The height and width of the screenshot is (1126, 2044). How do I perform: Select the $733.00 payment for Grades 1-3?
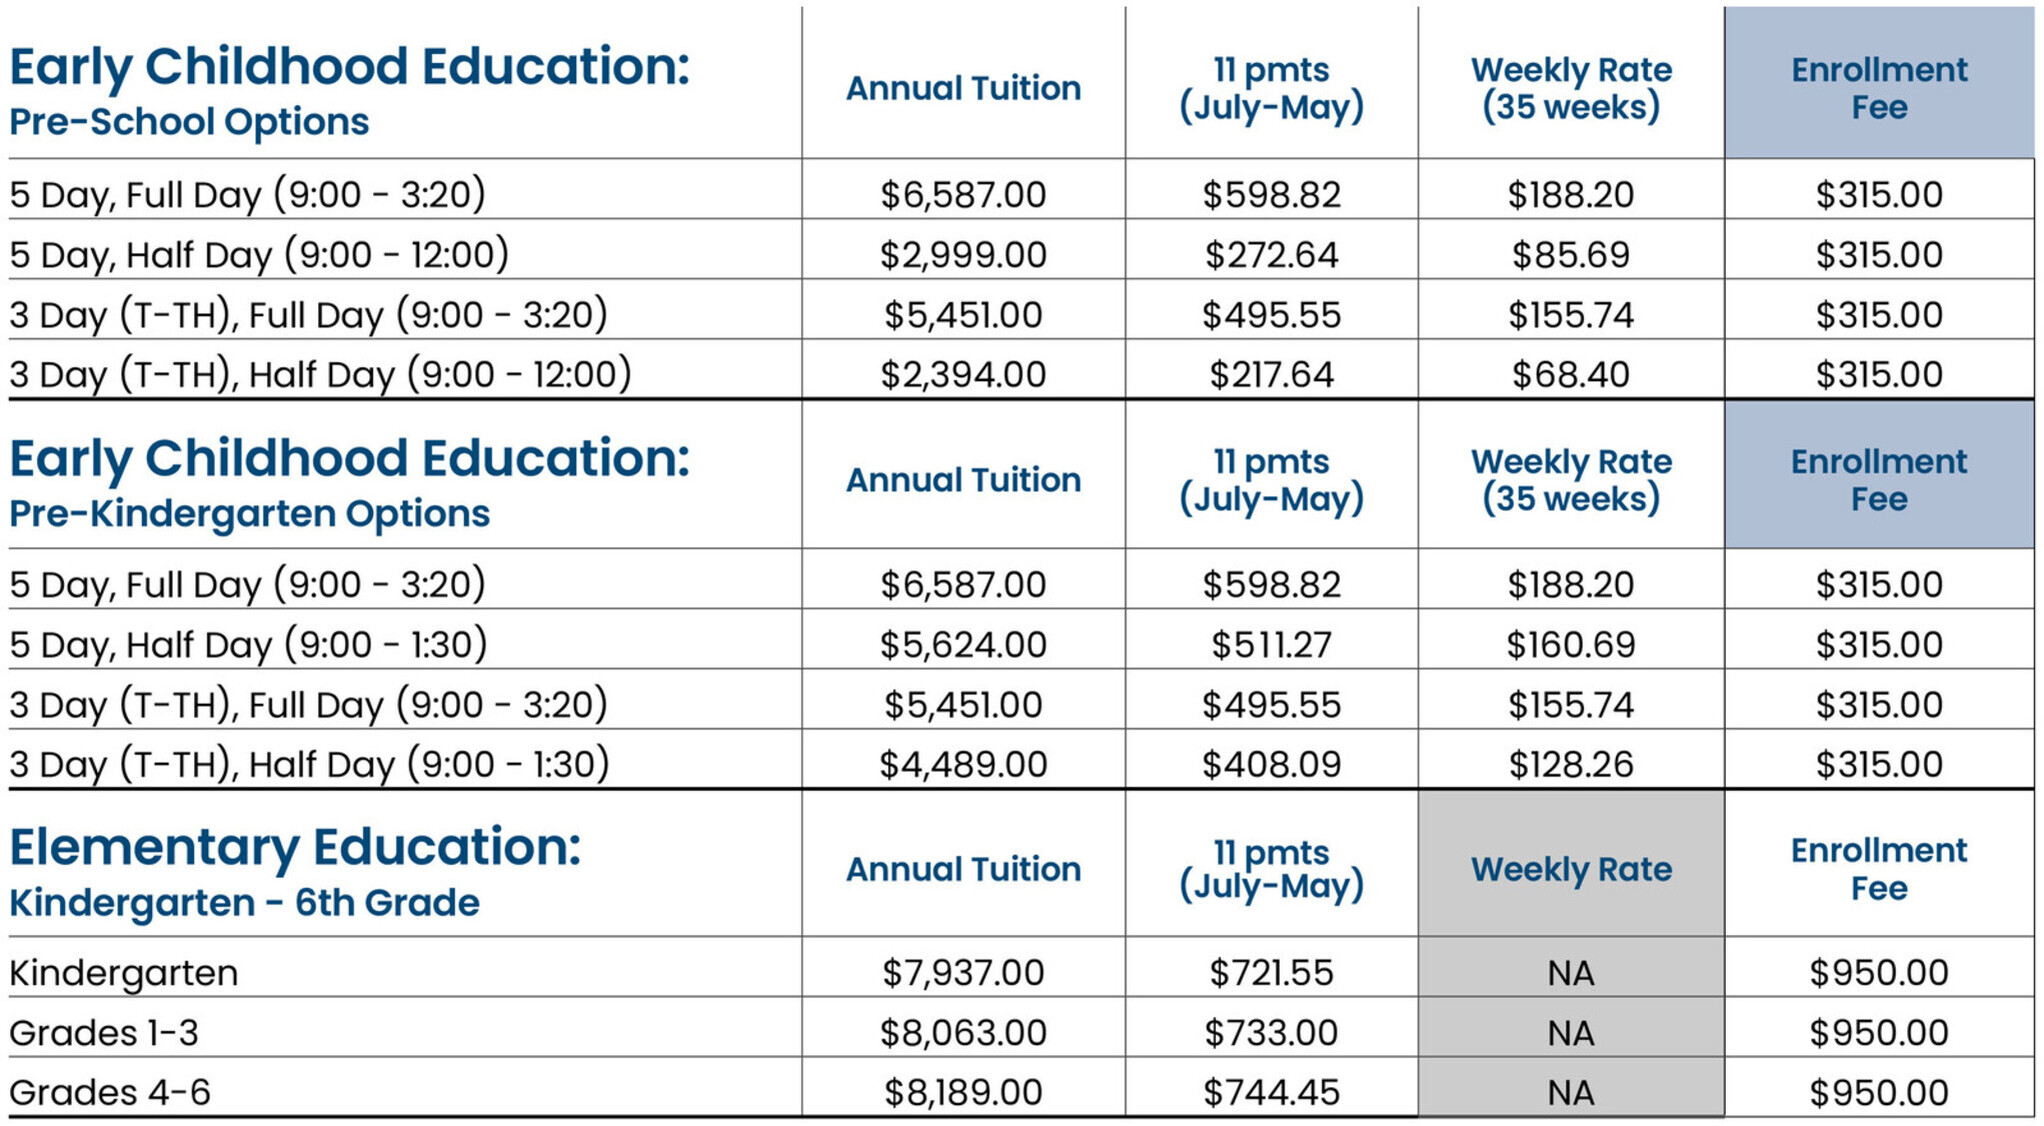coord(1271,1033)
